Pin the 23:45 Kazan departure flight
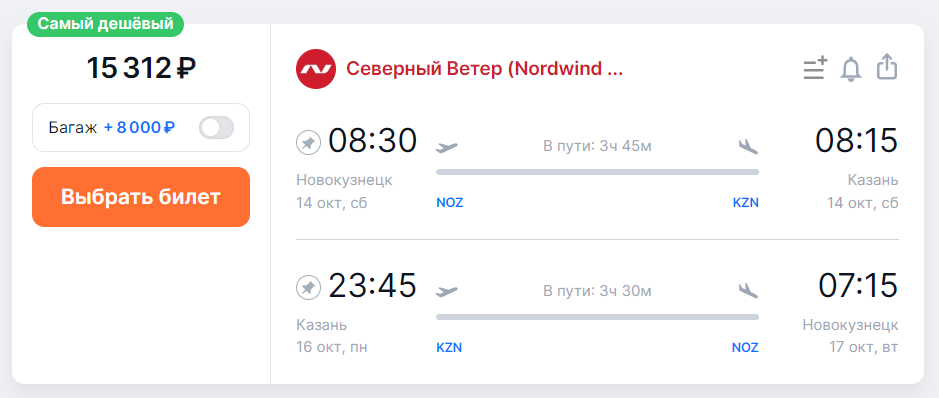The image size is (939, 398). [308, 288]
